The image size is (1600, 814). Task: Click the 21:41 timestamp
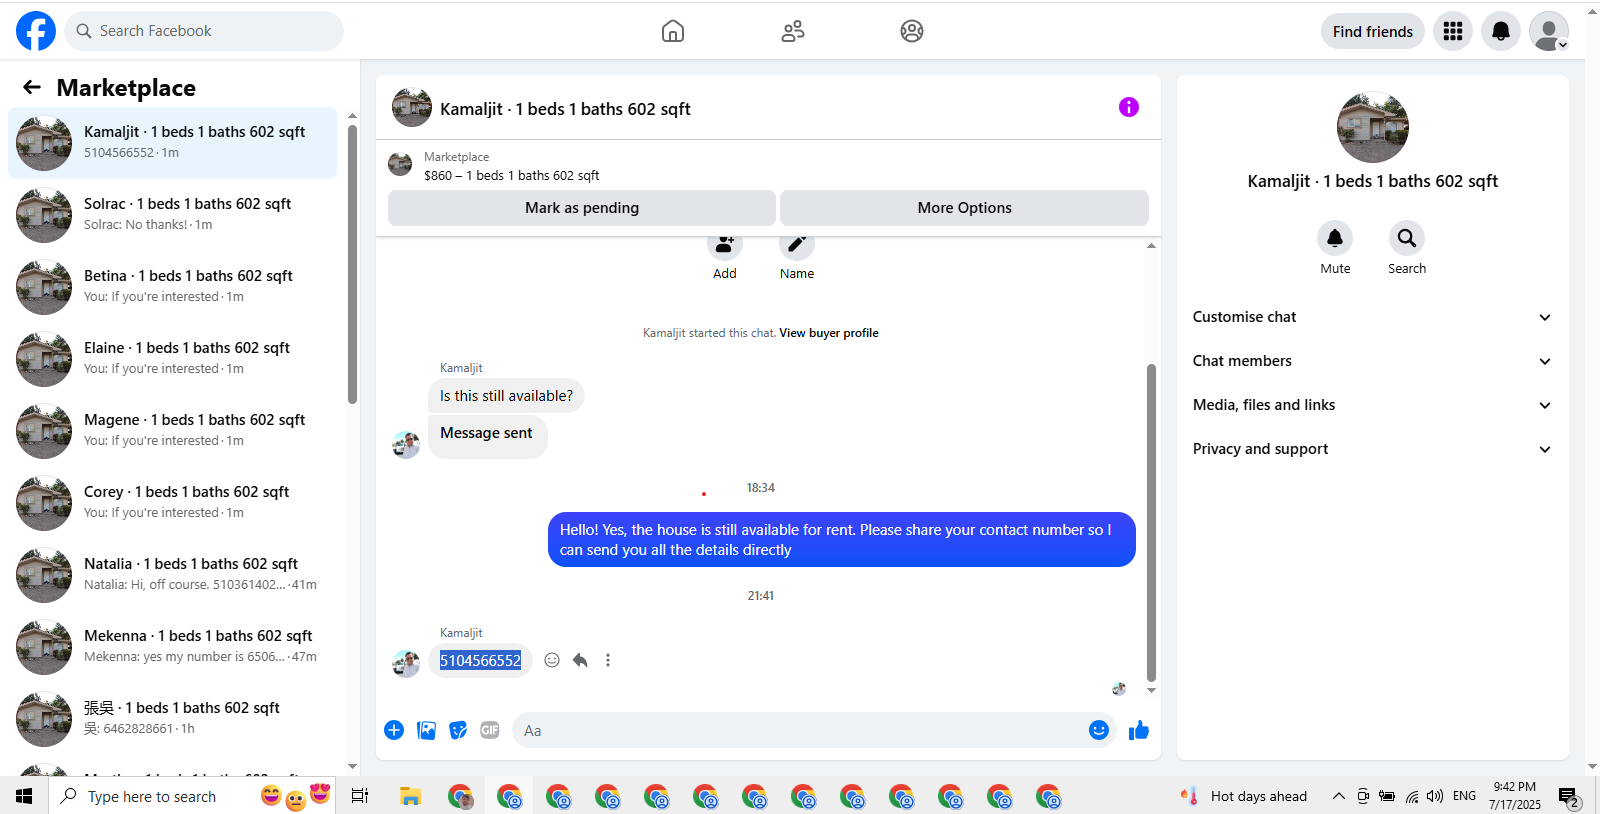point(761,596)
